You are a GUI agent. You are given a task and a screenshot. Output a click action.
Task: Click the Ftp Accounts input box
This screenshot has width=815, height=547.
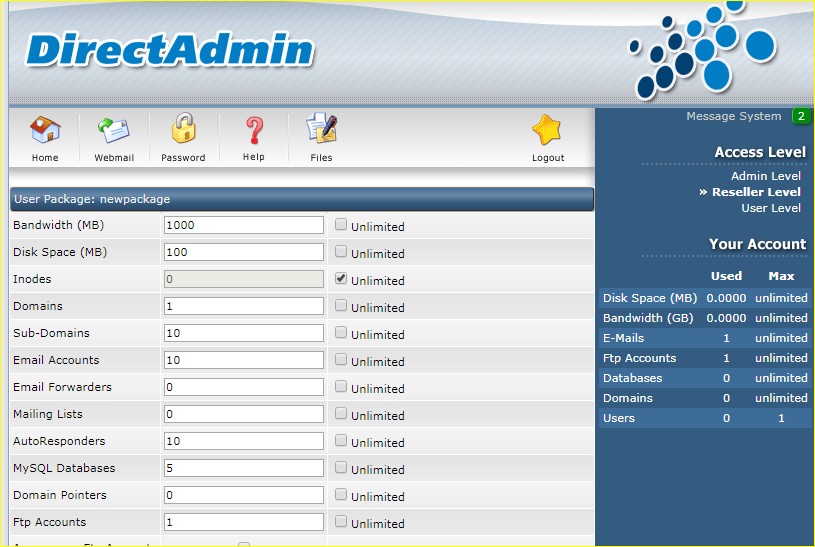pos(243,522)
